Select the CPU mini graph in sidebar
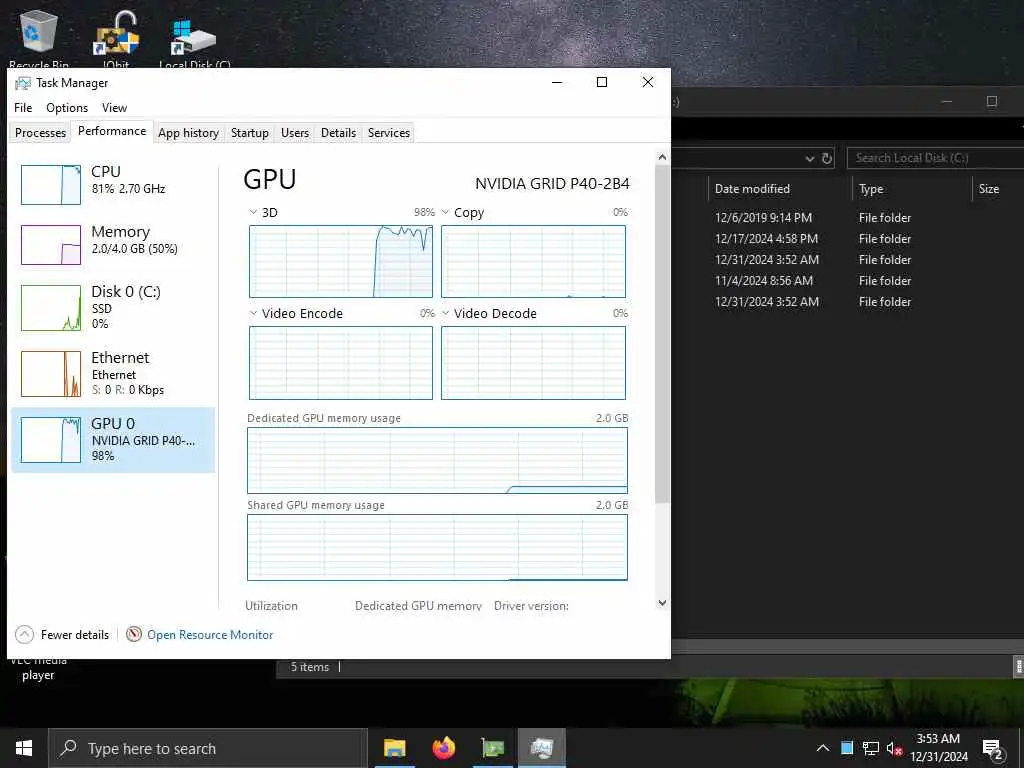 click(51, 185)
